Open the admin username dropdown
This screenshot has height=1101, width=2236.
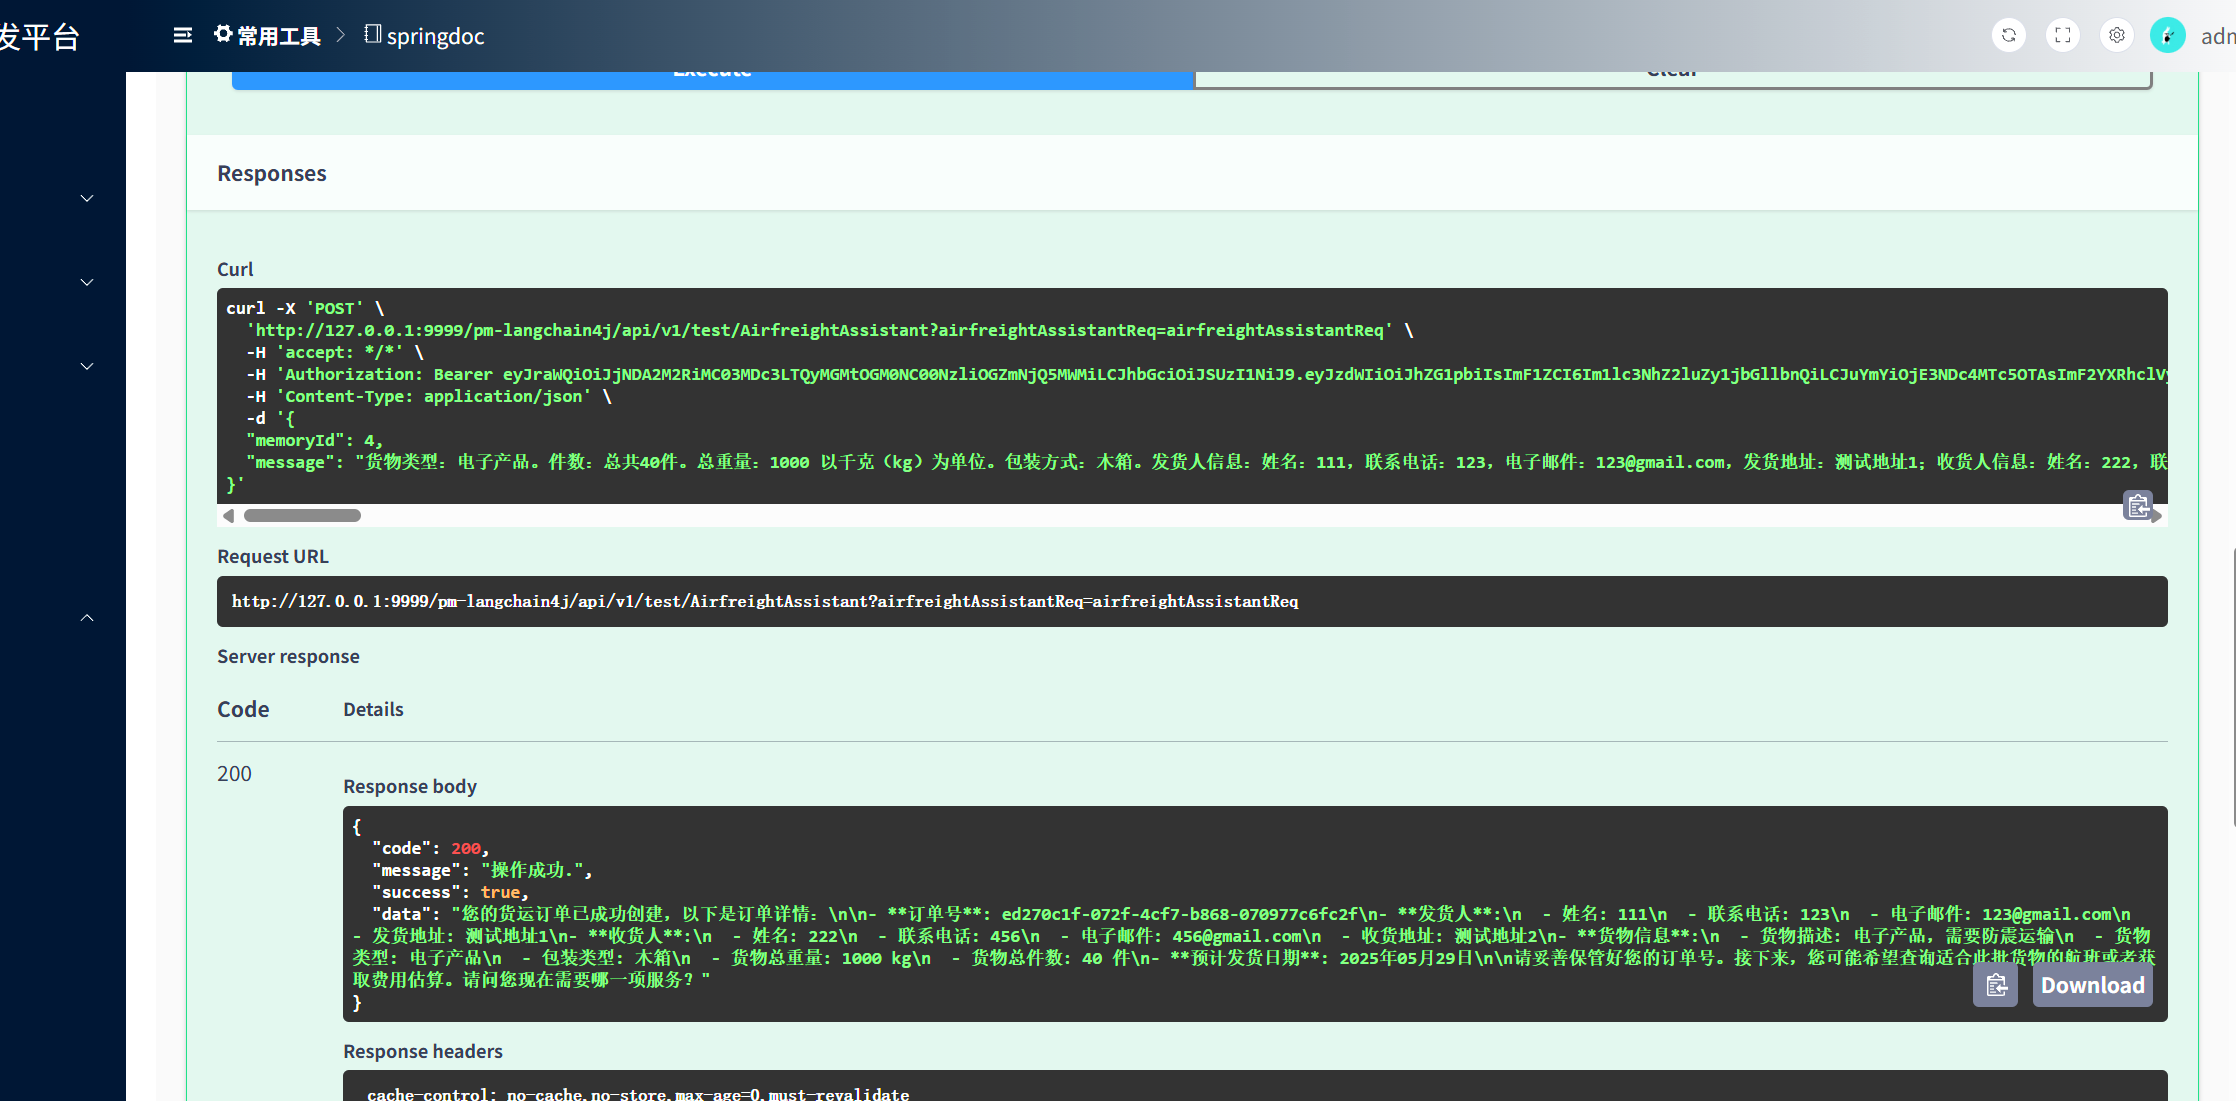pyautogui.click(x=2217, y=36)
